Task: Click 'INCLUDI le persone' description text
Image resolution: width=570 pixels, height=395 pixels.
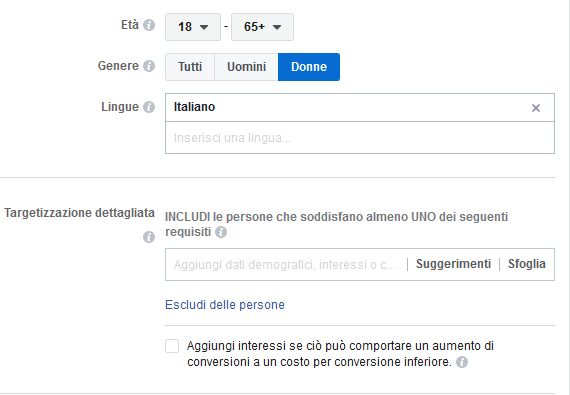Action: coord(337,224)
